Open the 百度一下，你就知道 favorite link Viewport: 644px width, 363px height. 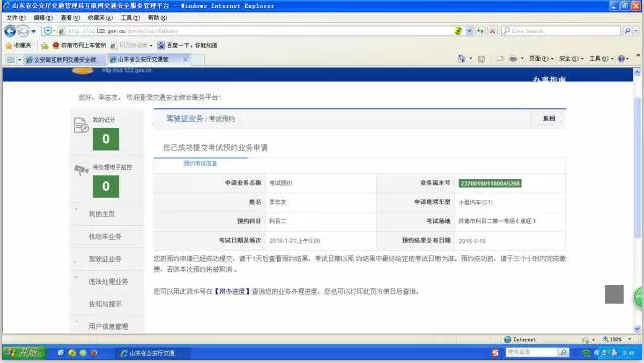click(187, 45)
